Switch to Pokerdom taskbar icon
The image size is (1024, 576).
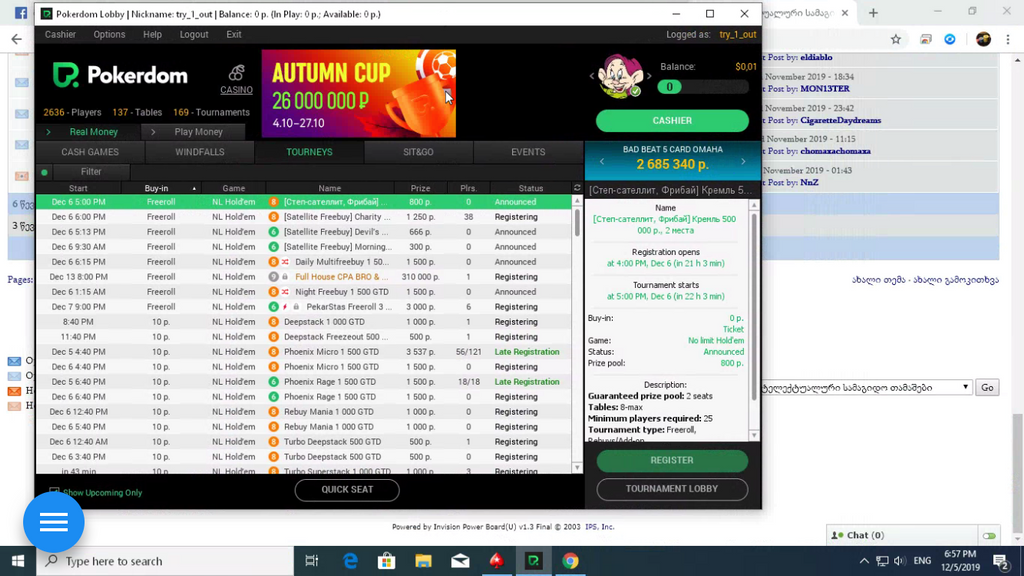tap(534, 561)
